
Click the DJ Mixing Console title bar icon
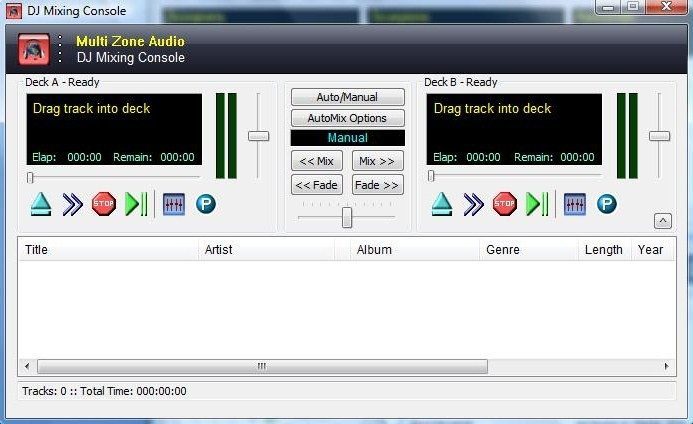[x=13, y=11]
